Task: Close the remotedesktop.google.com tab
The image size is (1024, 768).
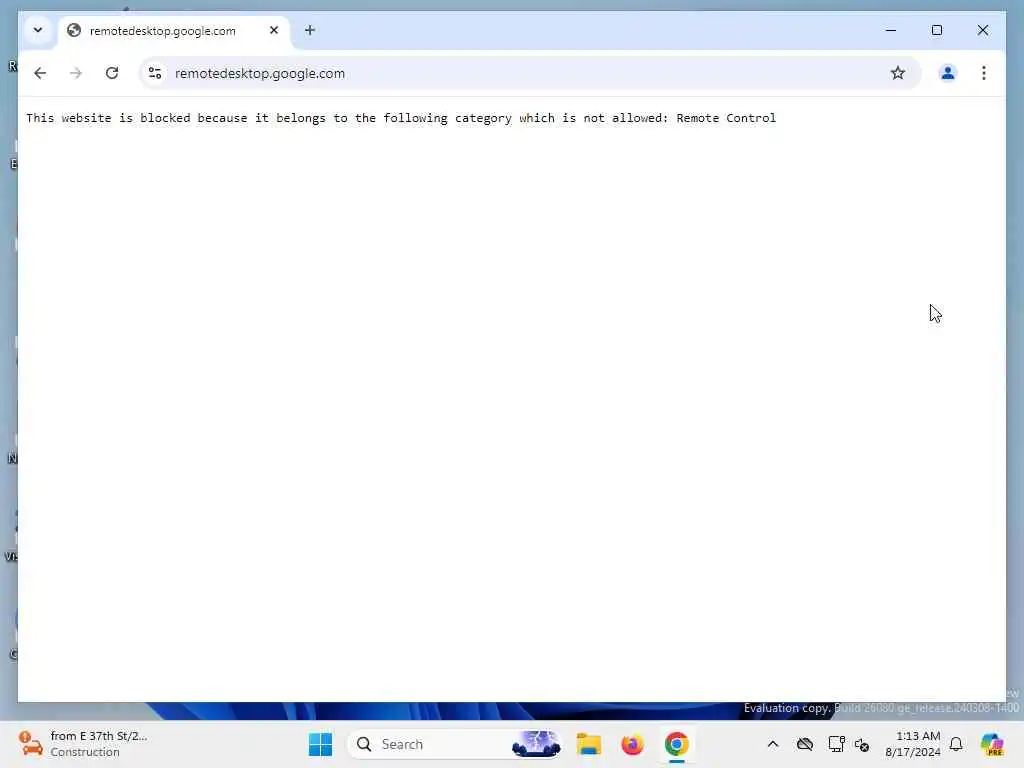Action: [x=274, y=30]
